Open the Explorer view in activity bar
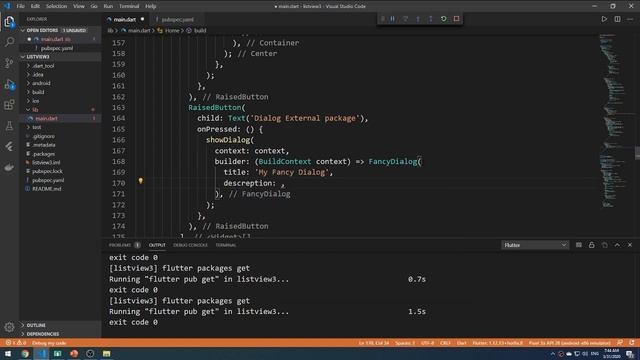 (x=9, y=22)
